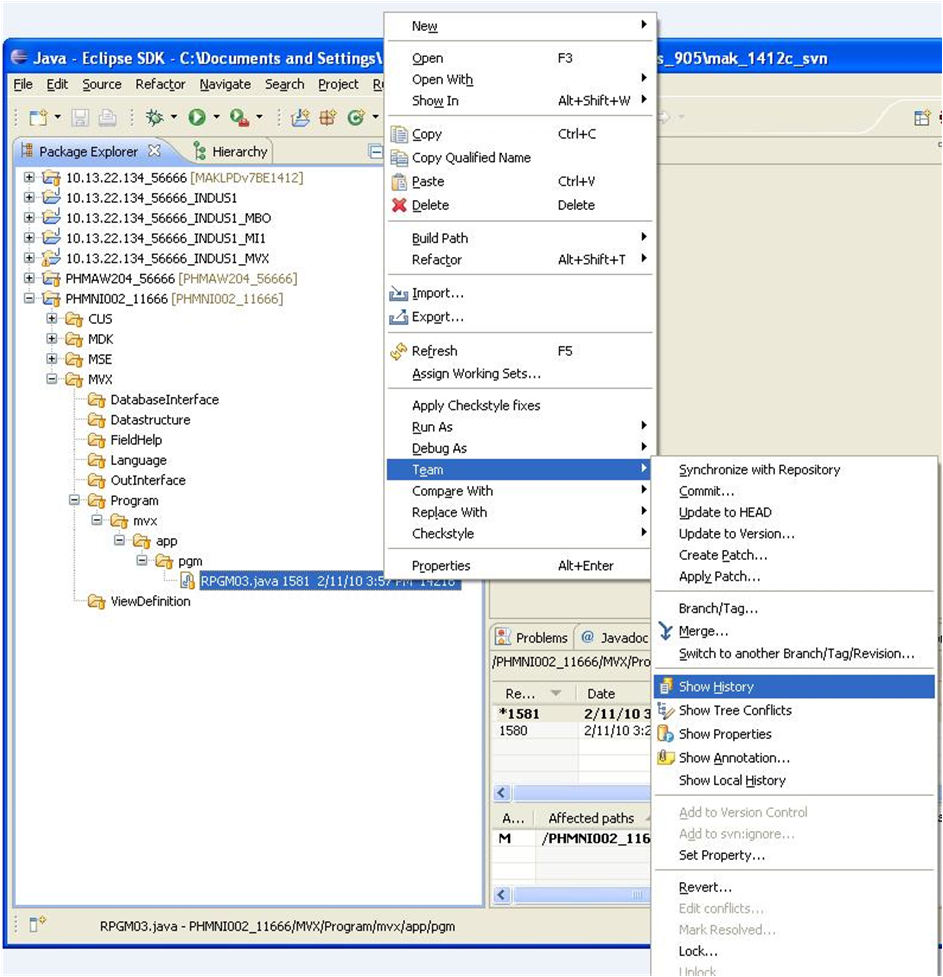Choose Show Properties from Team submenu
Viewport: 943px width, 977px height.
point(725,734)
